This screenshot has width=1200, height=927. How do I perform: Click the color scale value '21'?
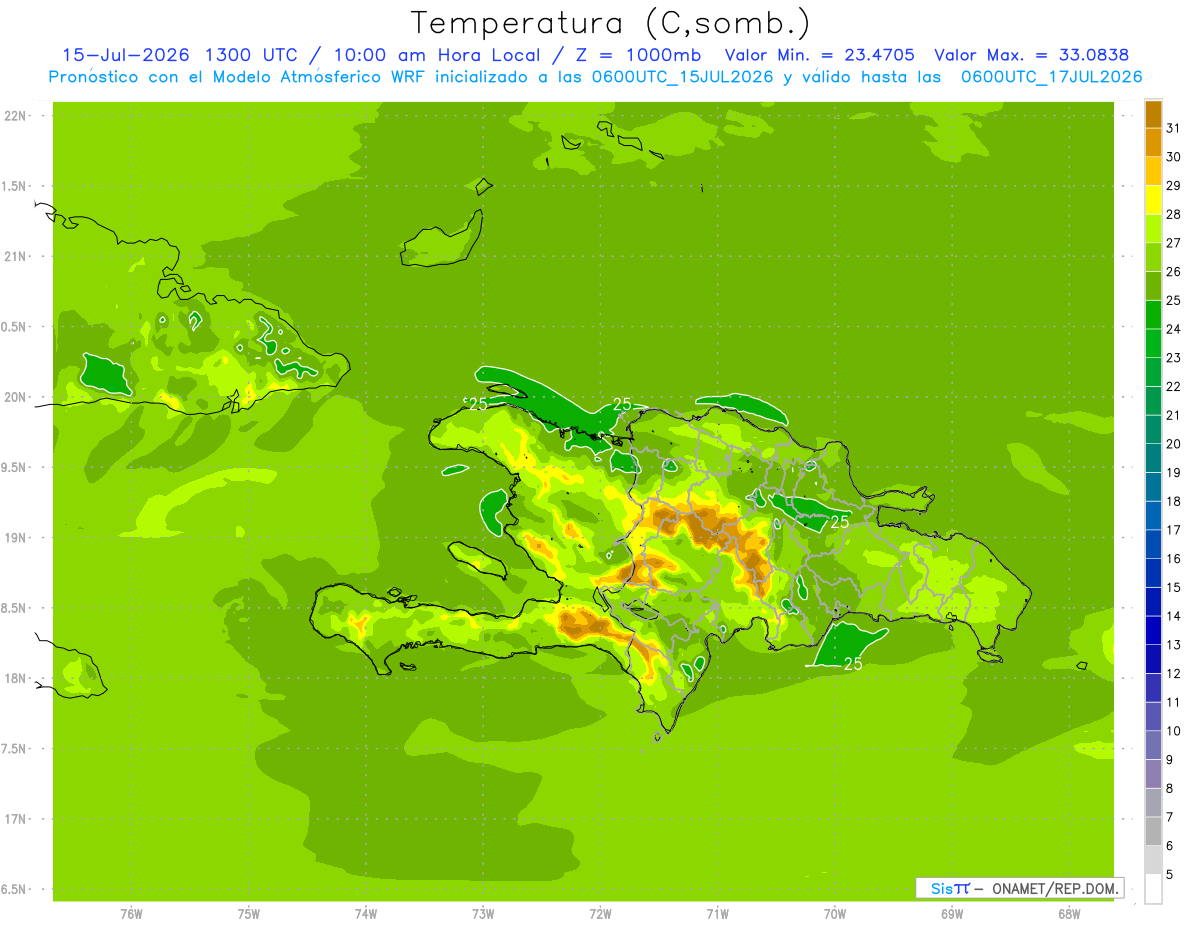(x=1175, y=415)
